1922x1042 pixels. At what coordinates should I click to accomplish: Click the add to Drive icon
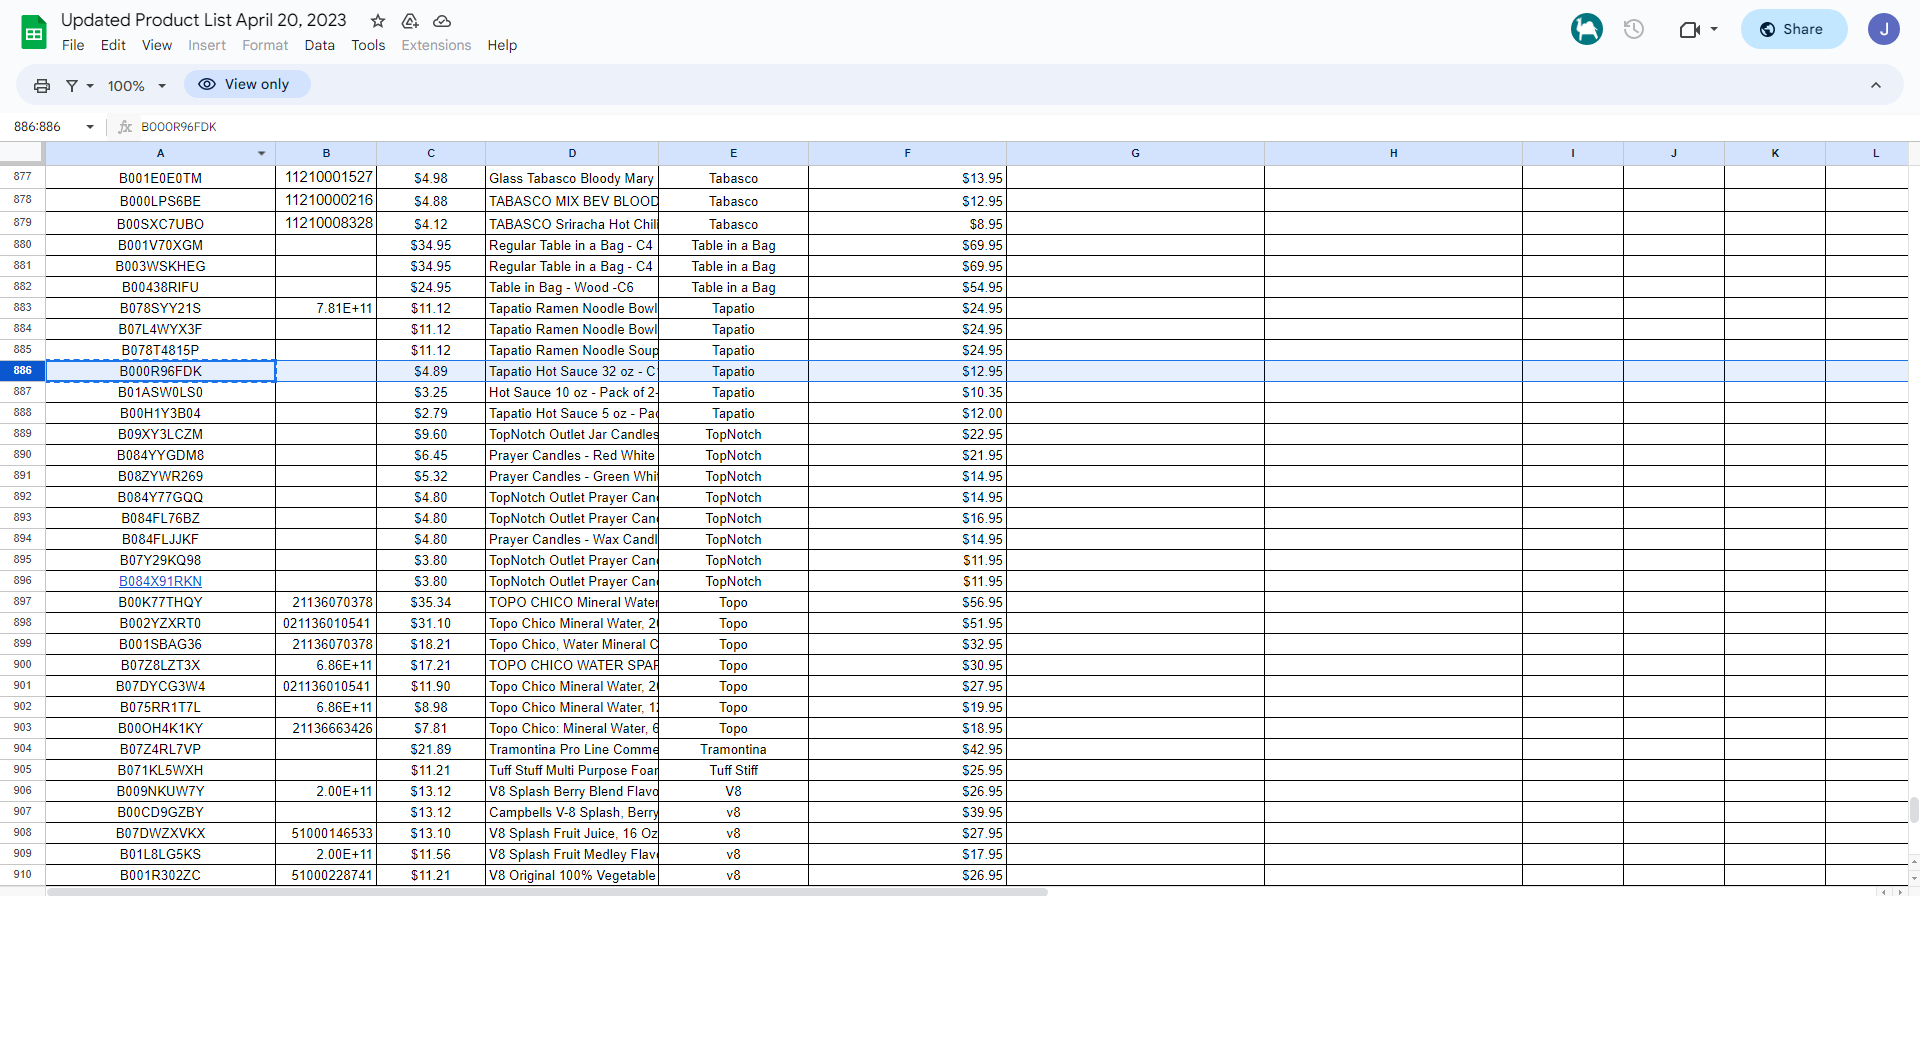410,21
